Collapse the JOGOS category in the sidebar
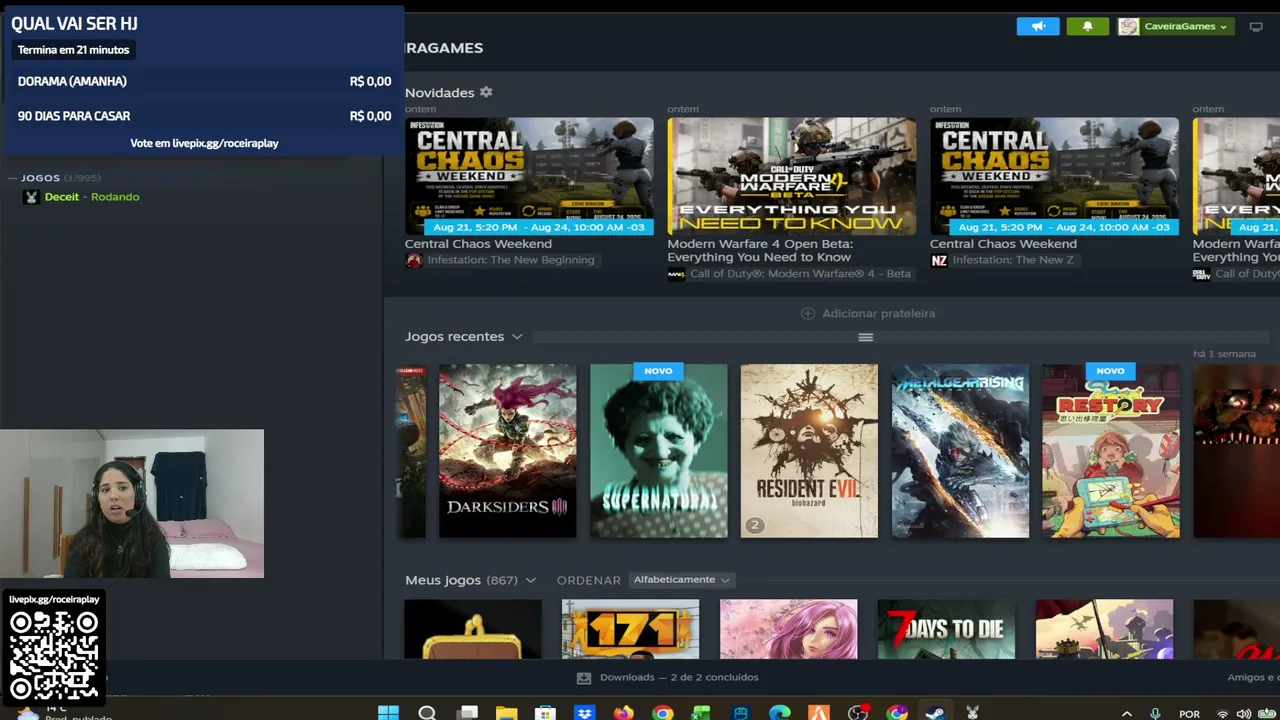Screen dimensions: 1280x720 coord(12,178)
